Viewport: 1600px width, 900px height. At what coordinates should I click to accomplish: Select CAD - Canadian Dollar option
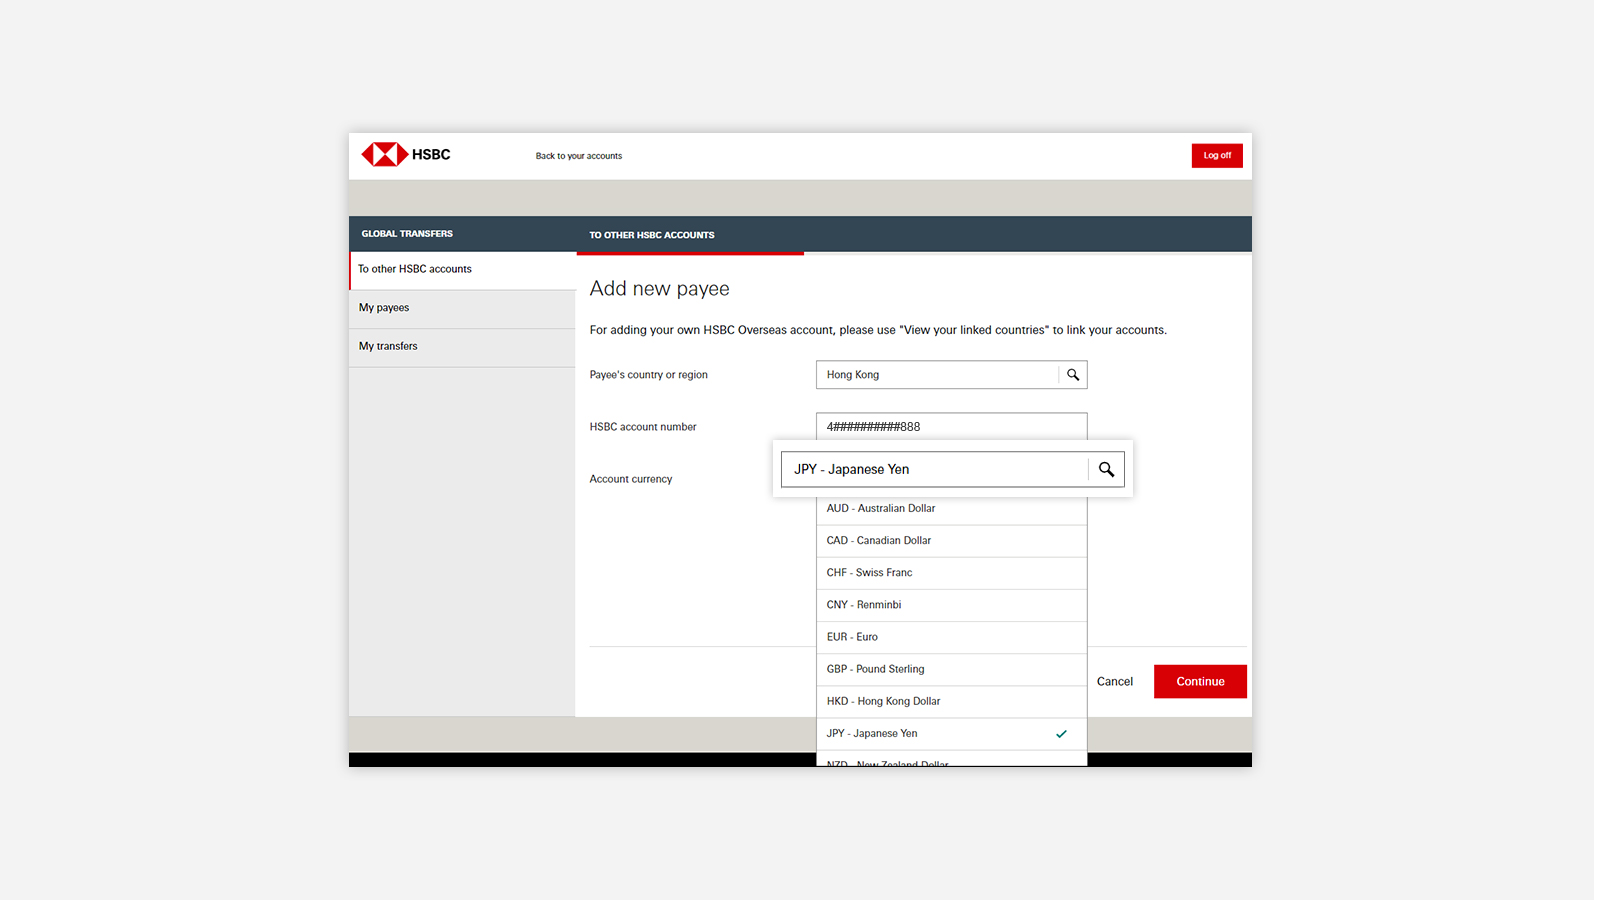coord(951,541)
